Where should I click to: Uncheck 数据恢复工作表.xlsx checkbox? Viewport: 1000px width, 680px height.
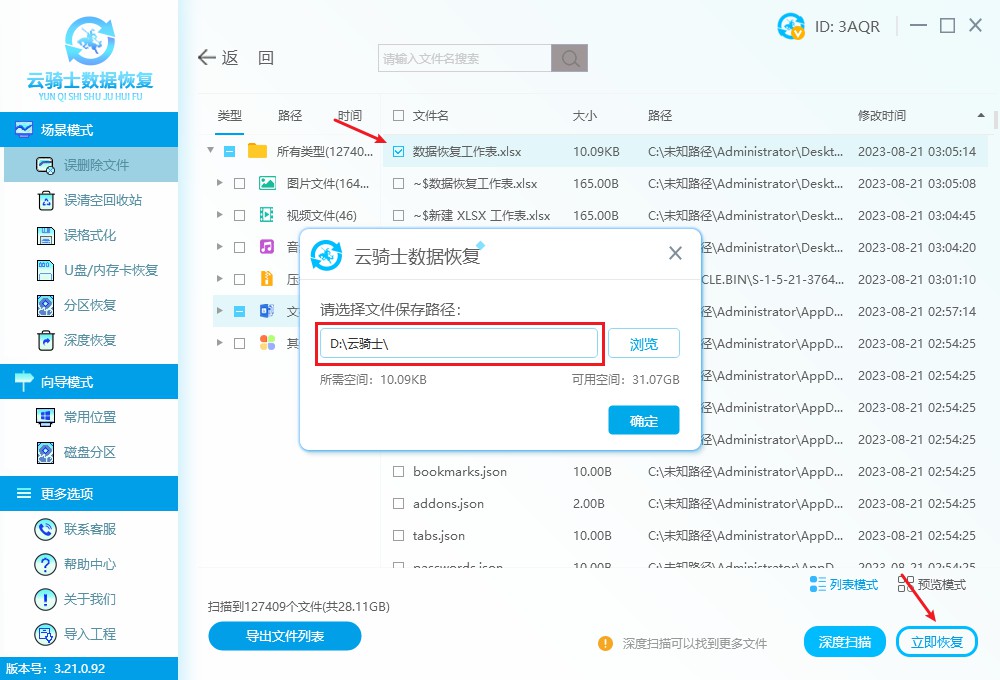(x=399, y=152)
